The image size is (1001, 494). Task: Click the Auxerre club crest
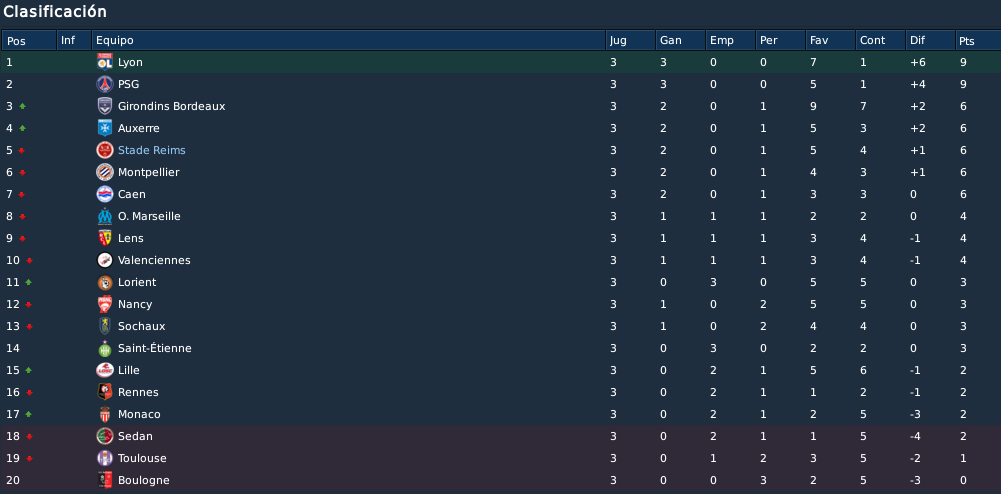(x=105, y=128)
